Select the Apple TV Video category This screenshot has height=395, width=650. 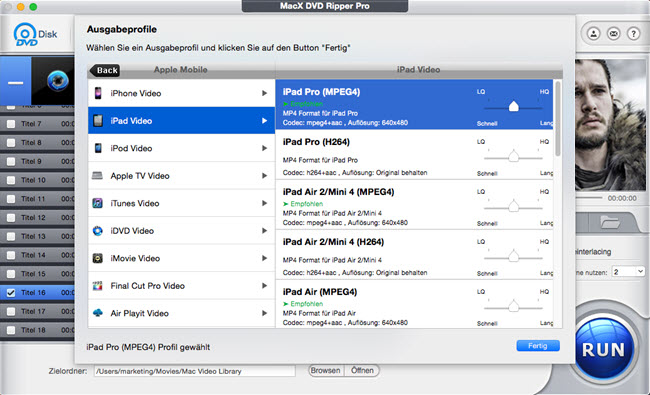[x=182, y=176]
